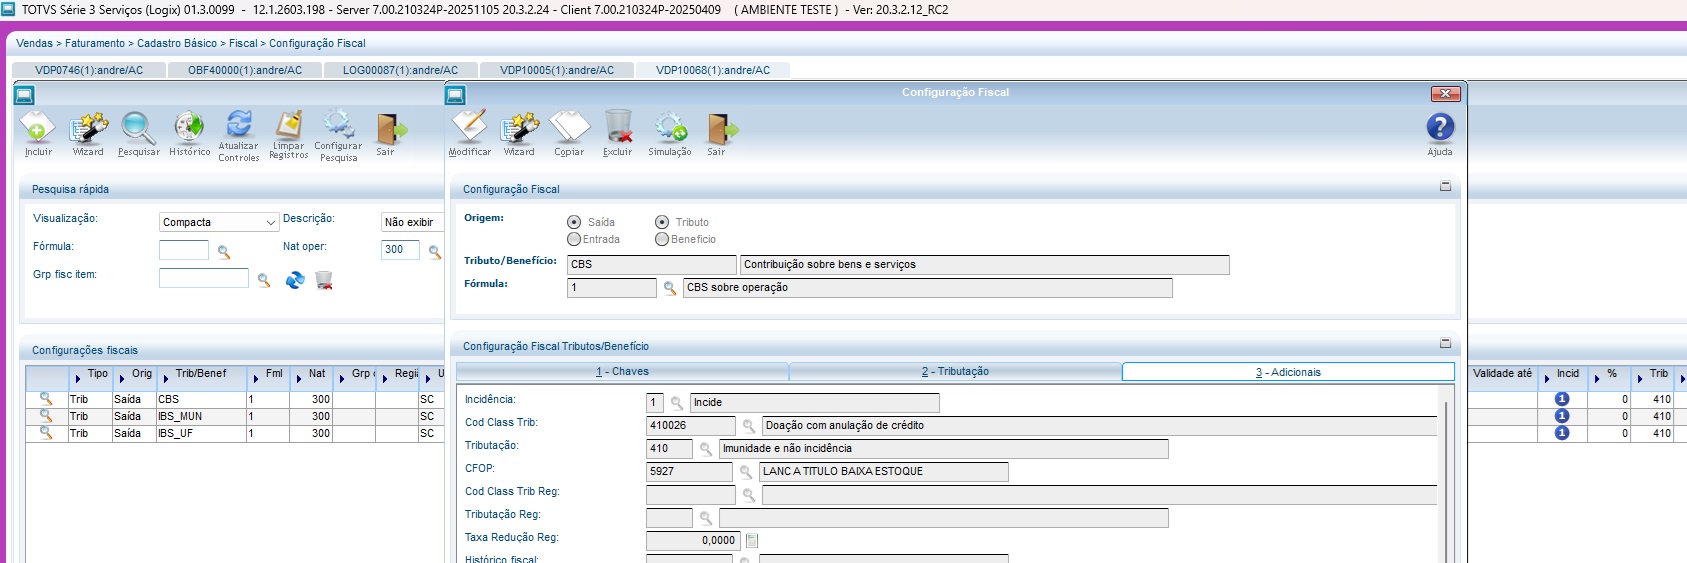
Task: Click the Tributação code field 410
Action: click(x=669, y=449)
